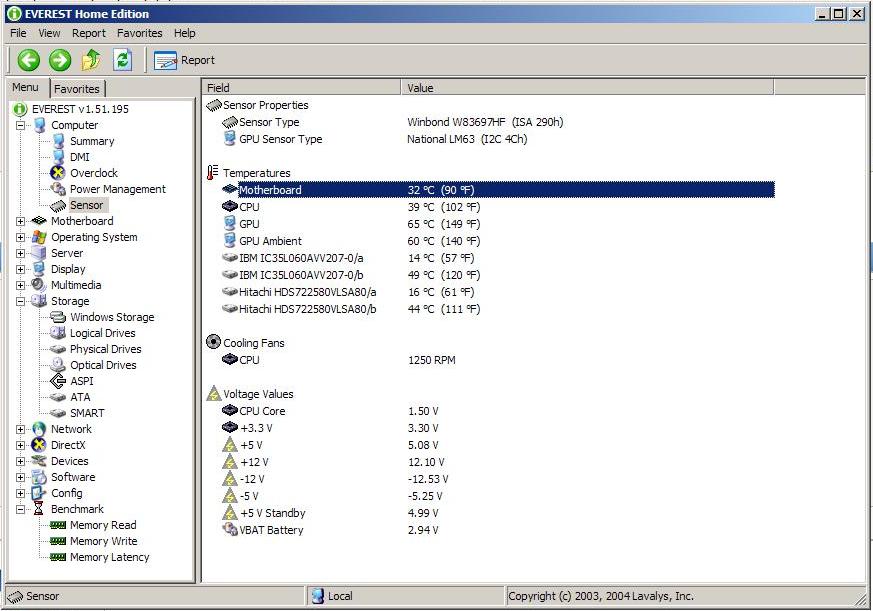The image size is (873, 611).
Task: Select the Overclock item icon
Action: (x=58, y=173)
